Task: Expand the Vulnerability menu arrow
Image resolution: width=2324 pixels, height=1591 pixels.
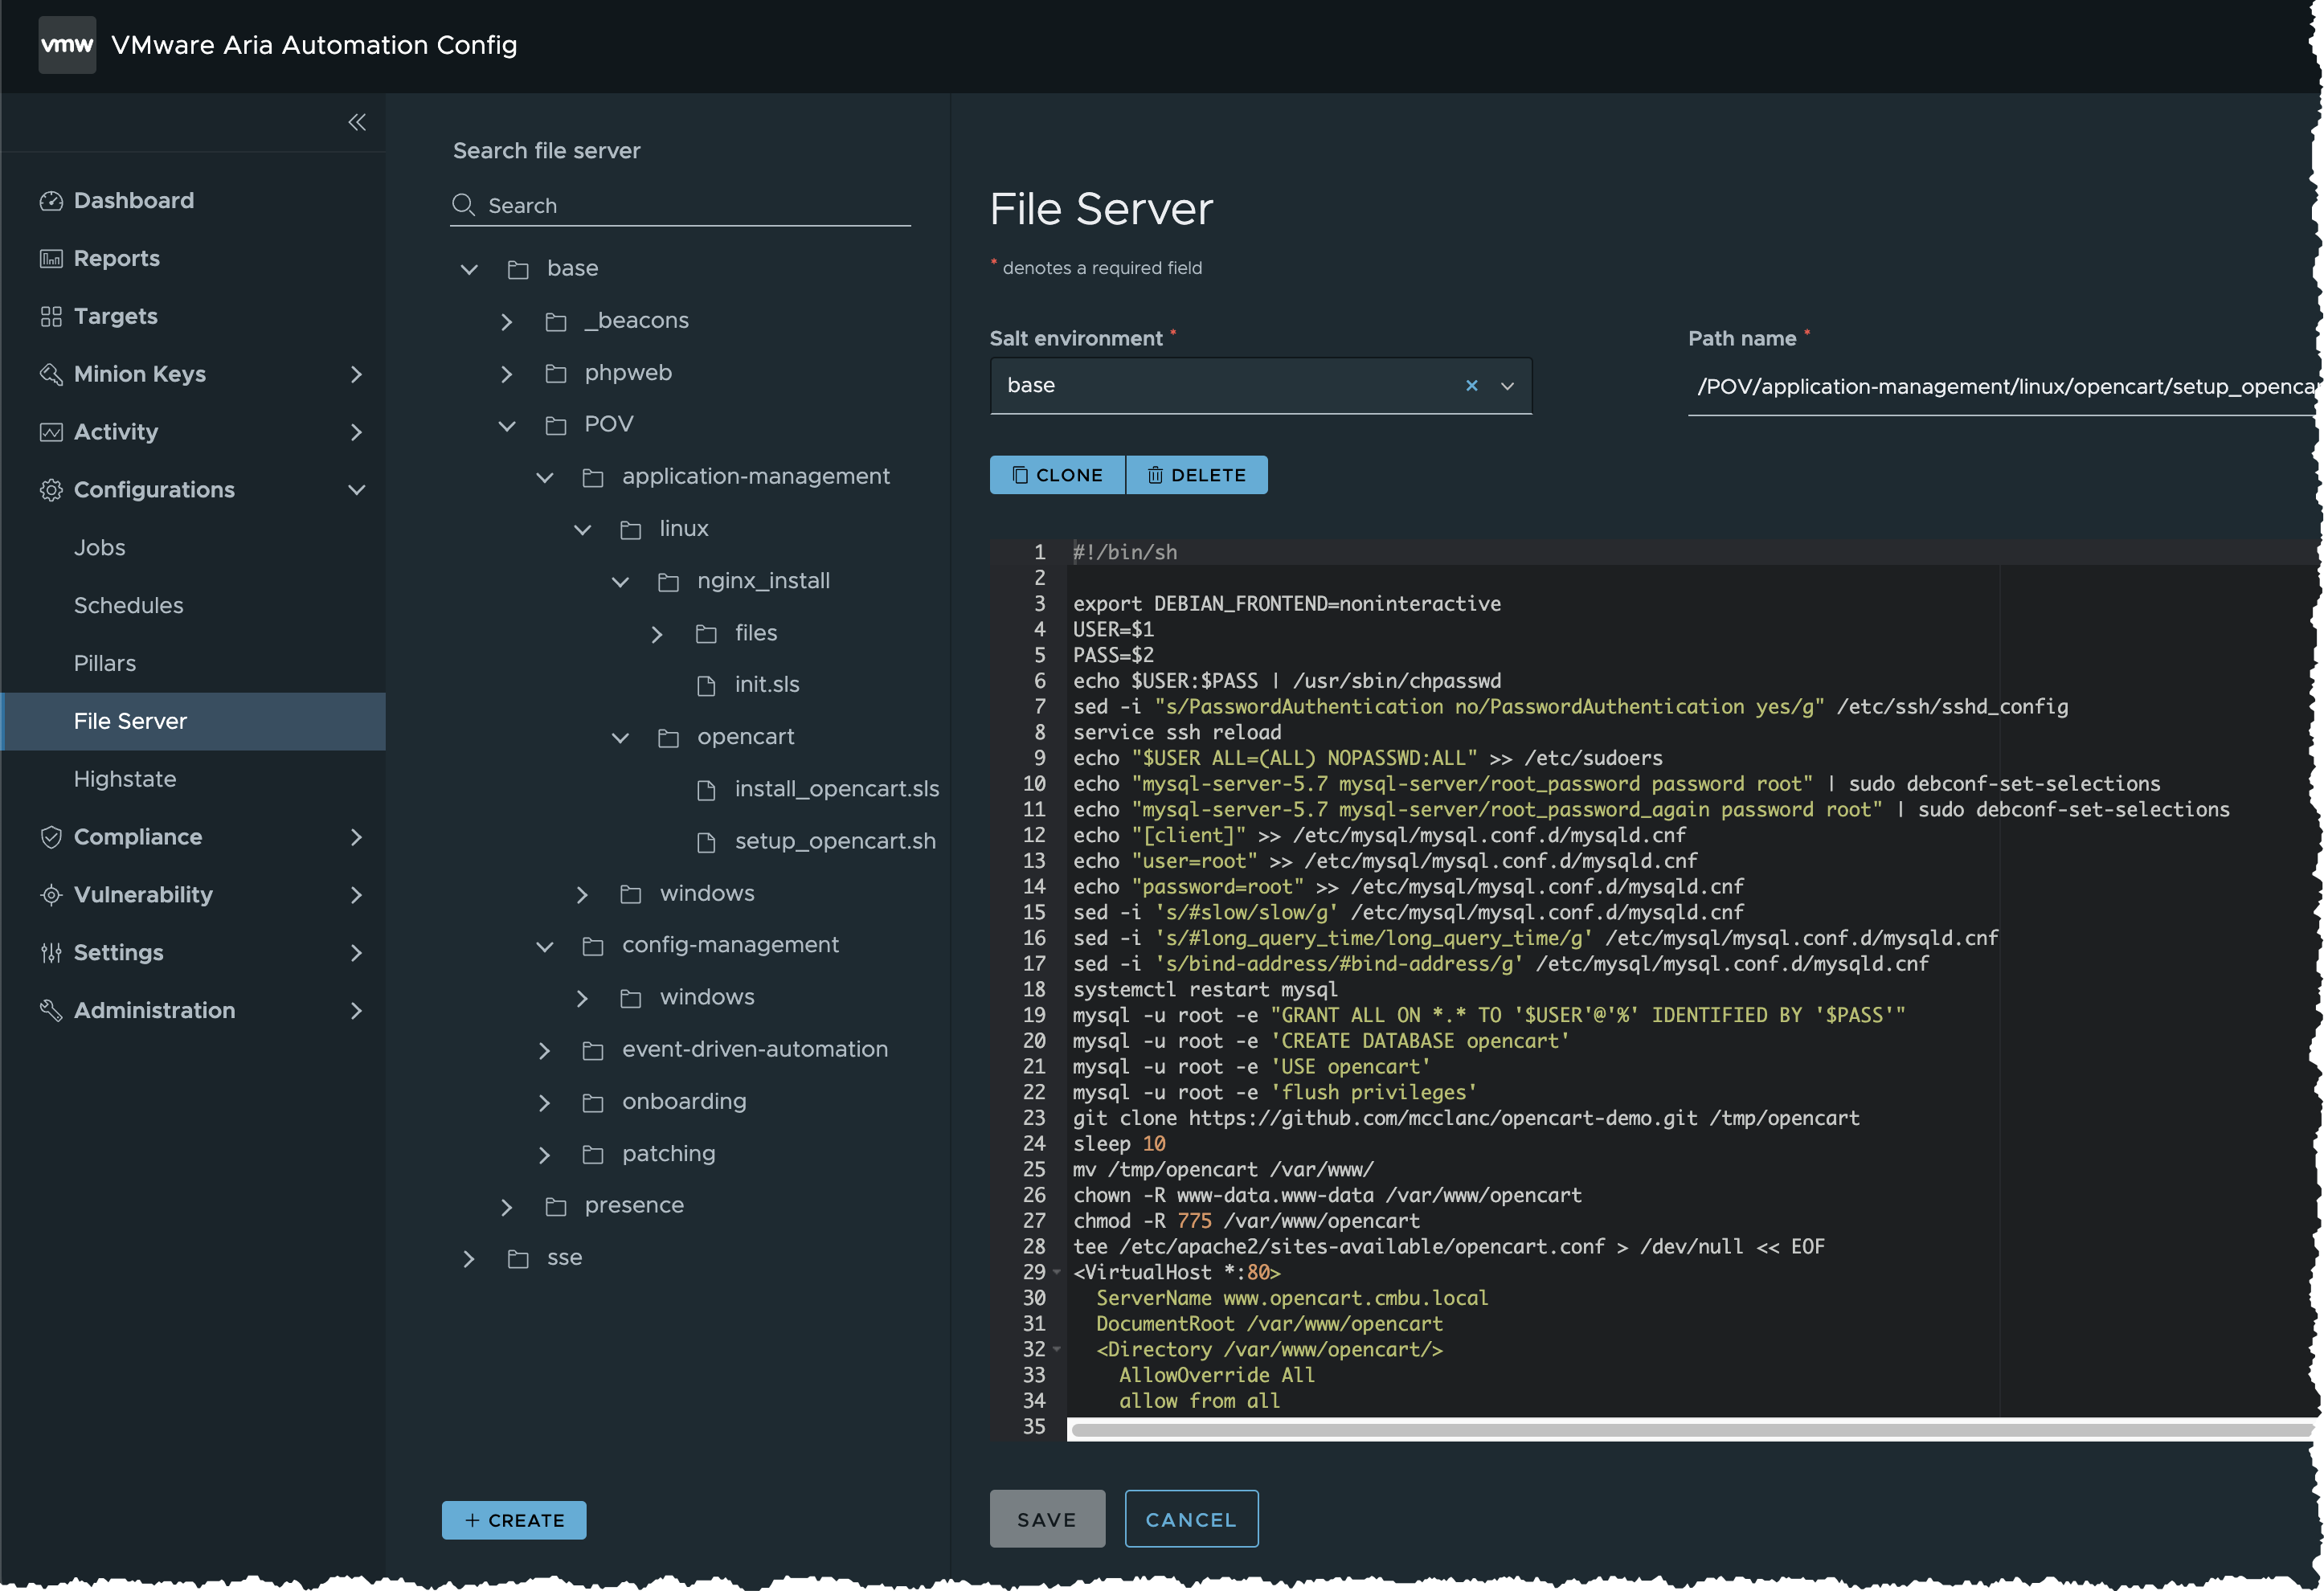Action: pyautogui.click(x=356, y=895)
